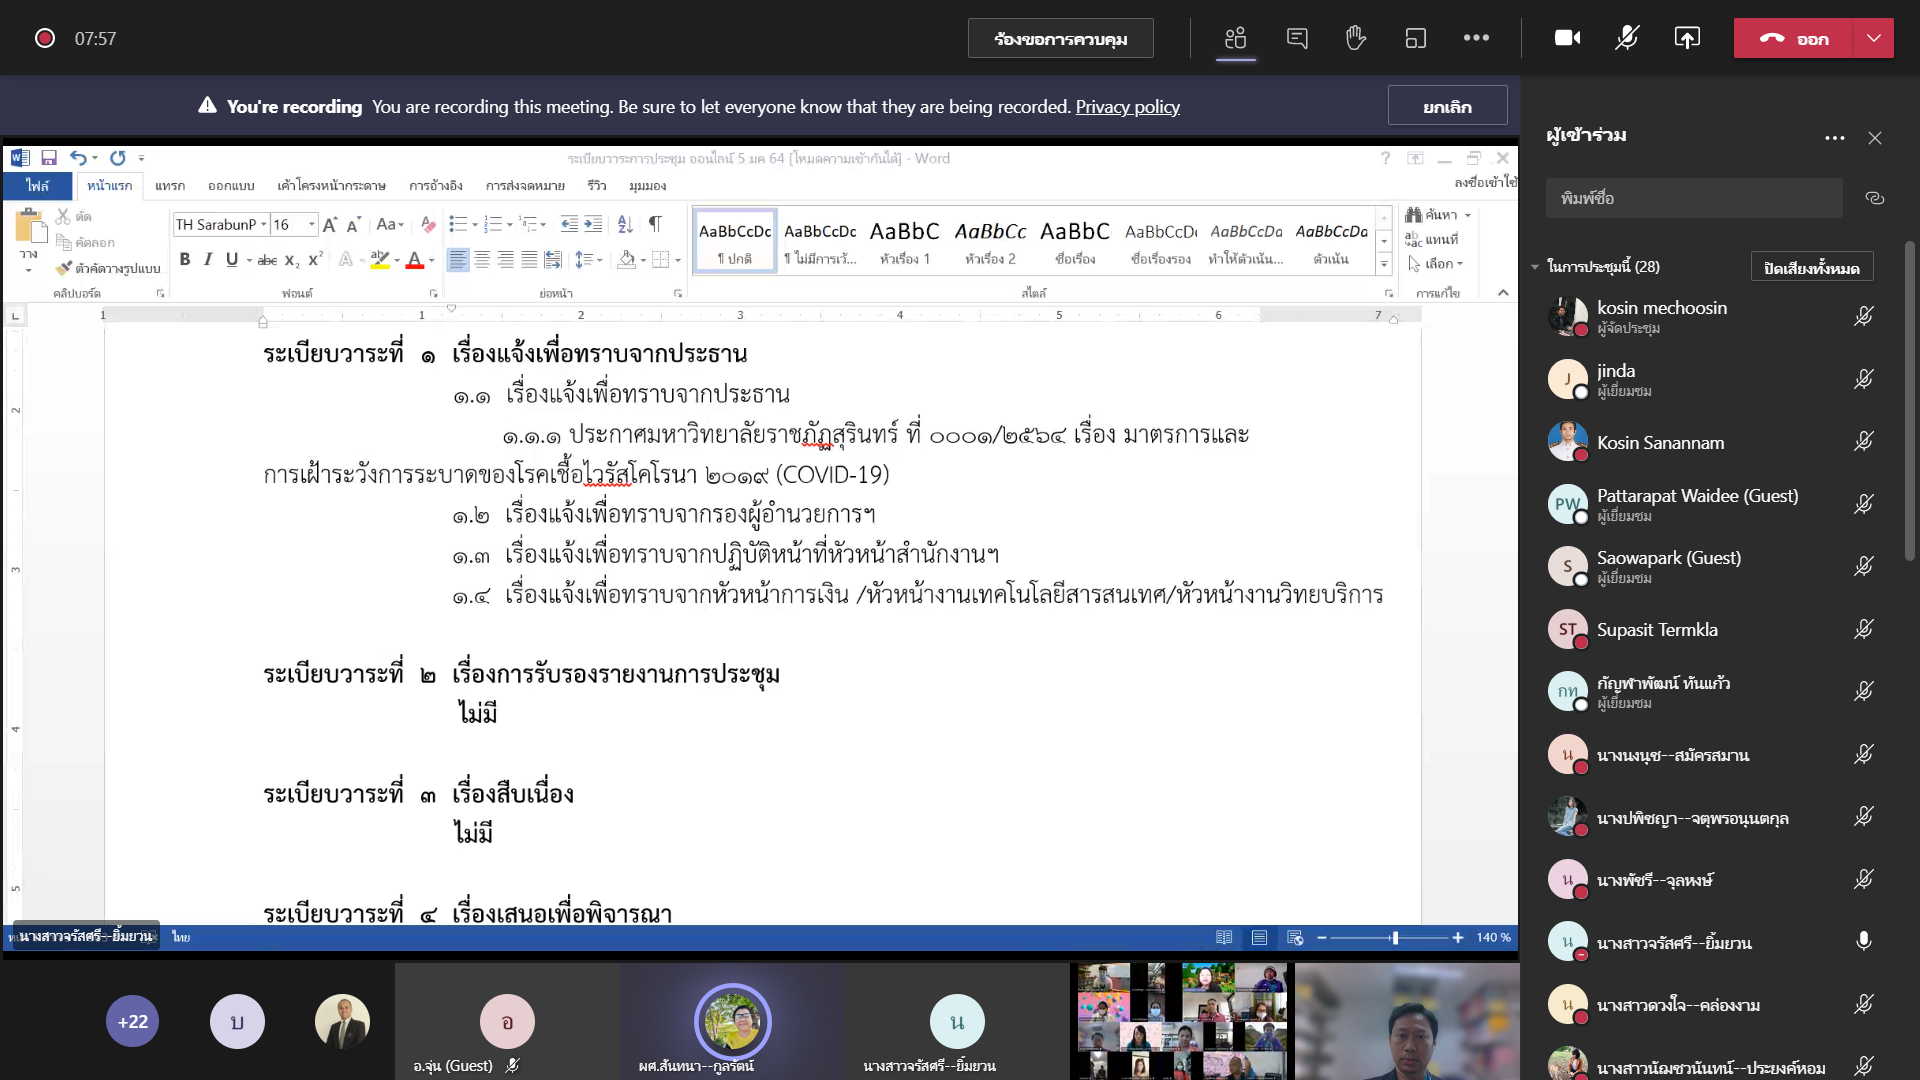Toggle mic for นางสาวจรัสศรี participant
This screenshot has height=1080, width=1920.
(x=1863, y=942)
